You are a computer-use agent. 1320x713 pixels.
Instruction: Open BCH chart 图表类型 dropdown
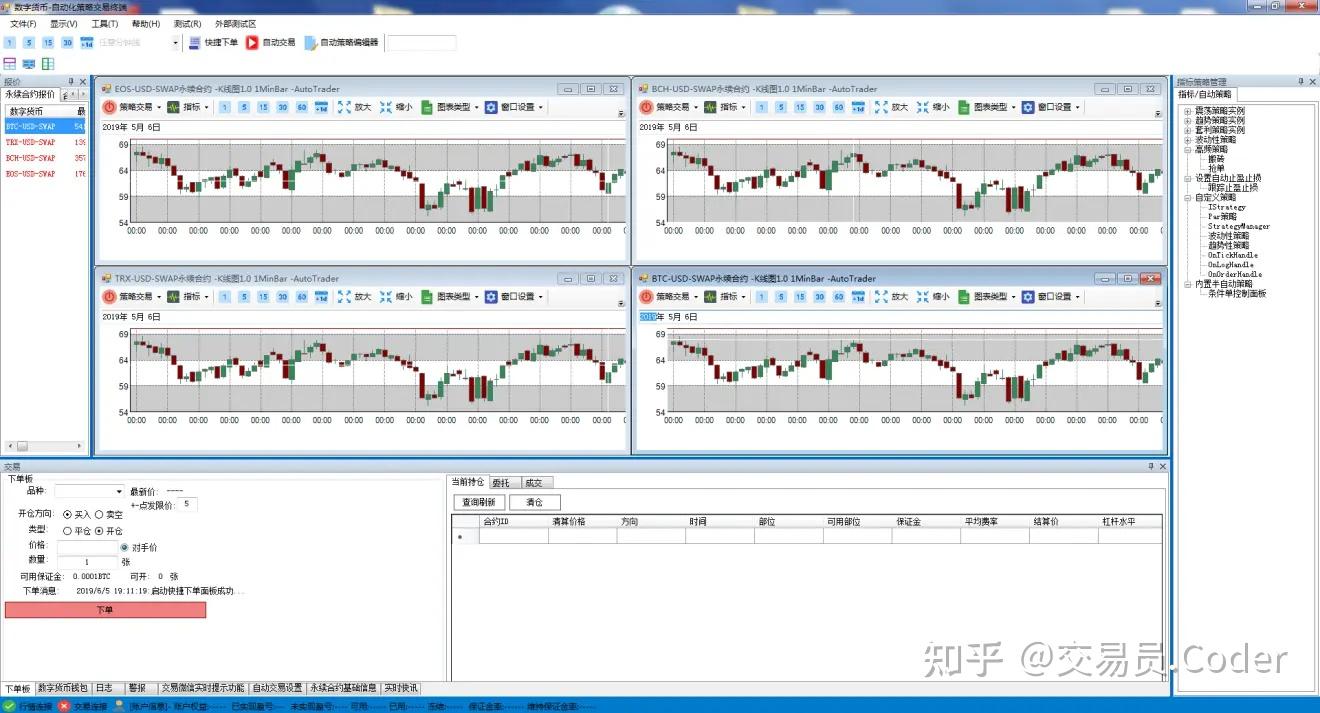coord(1014,107)
